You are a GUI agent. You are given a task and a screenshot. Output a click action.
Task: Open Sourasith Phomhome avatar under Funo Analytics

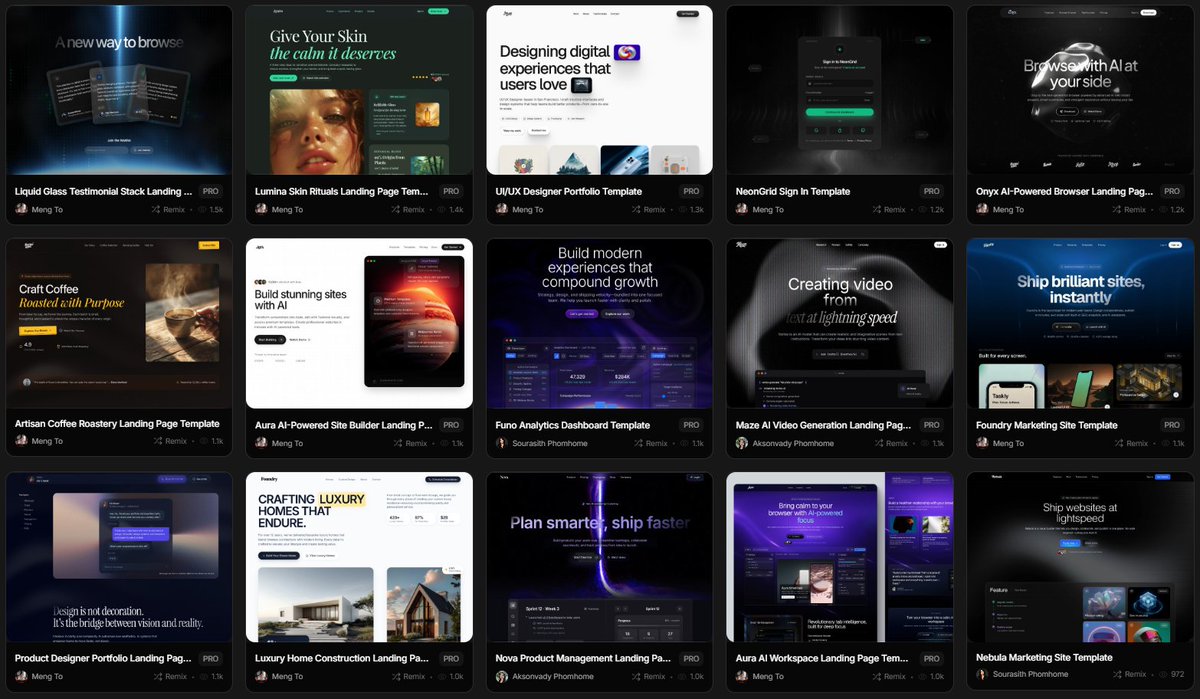click(x=502, y=443)
